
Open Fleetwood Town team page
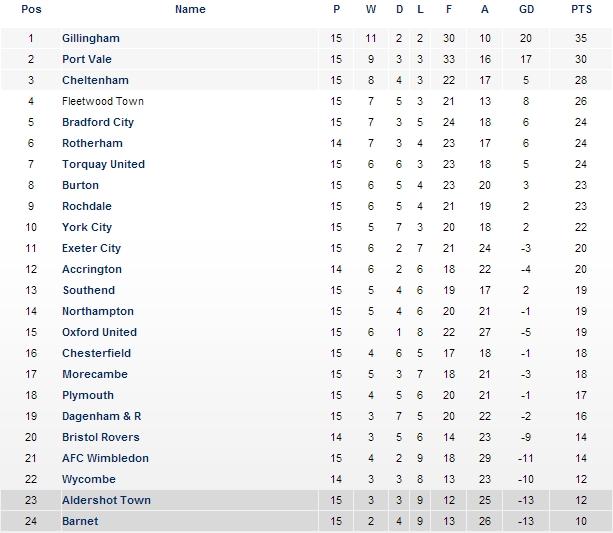(102, 101)
